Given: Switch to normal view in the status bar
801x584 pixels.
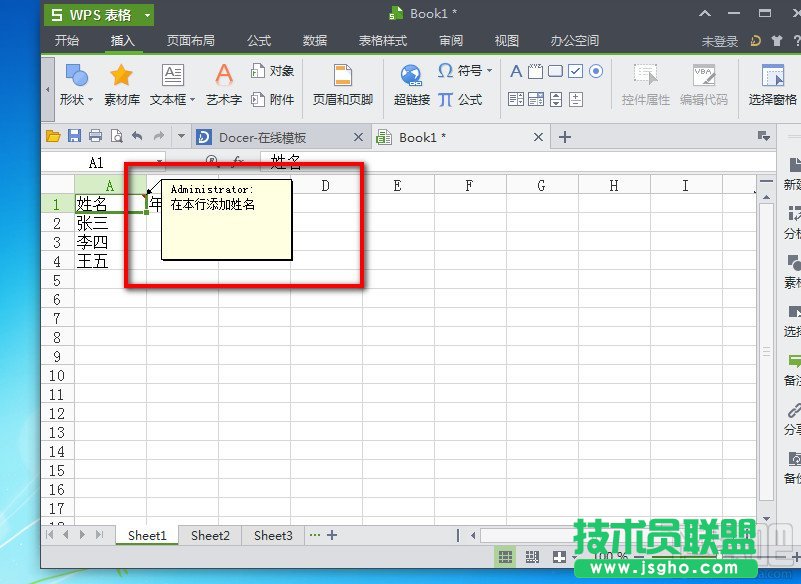Looking at the screenshot, I should (x=507, y=557).
